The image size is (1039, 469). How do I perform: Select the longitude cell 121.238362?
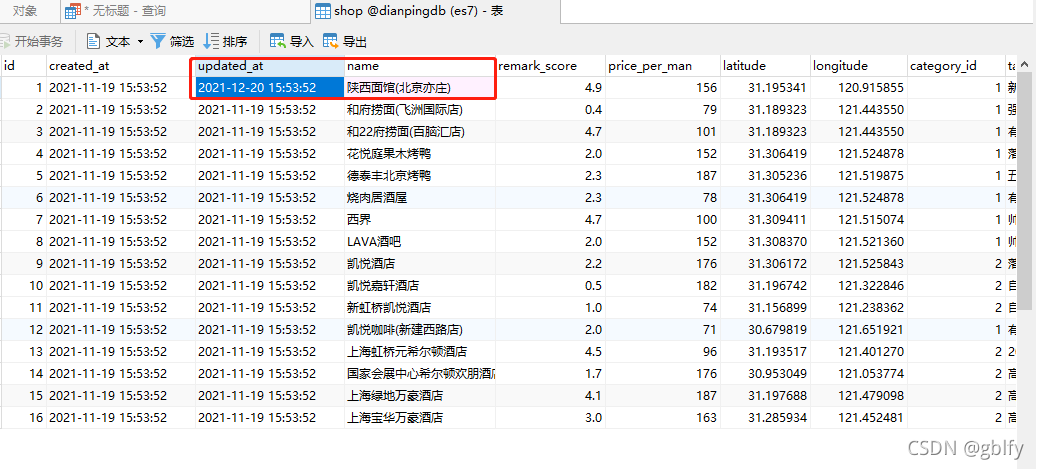(x=859, y=307)
